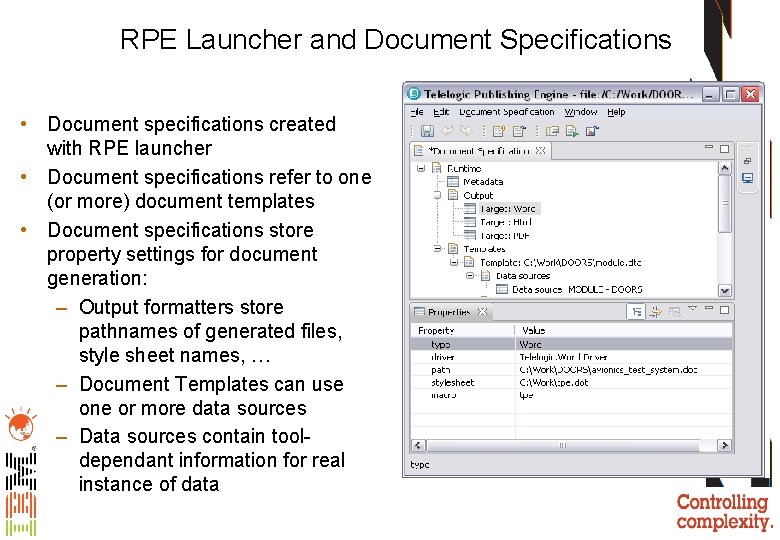Click the tree scrollbar down arrow

[725, 290]
